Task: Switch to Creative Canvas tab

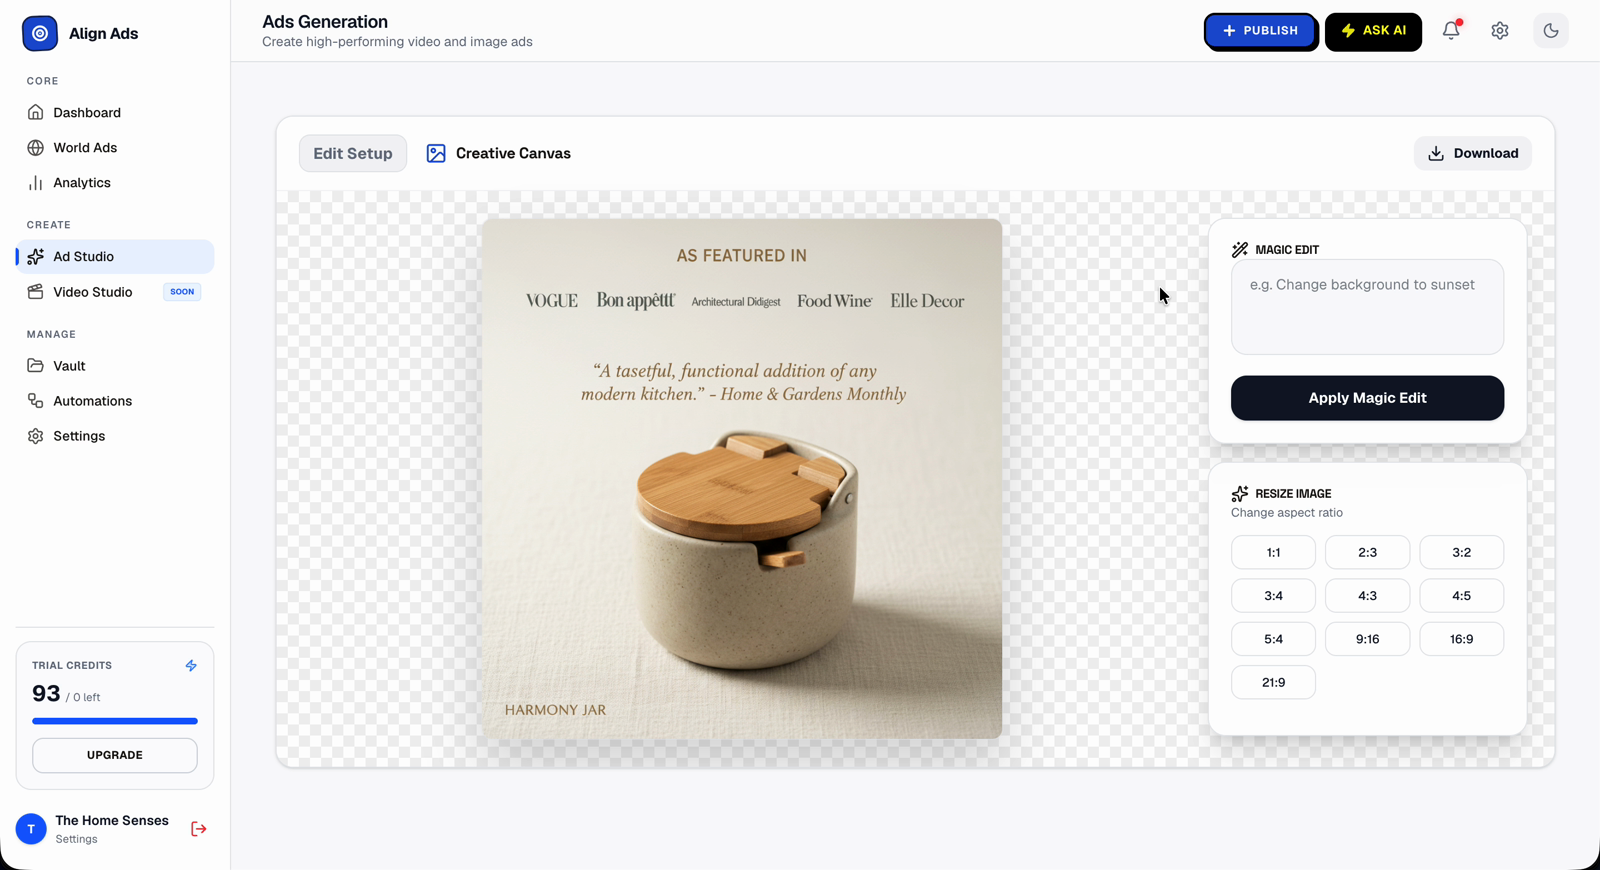Action: pos(499,154)
